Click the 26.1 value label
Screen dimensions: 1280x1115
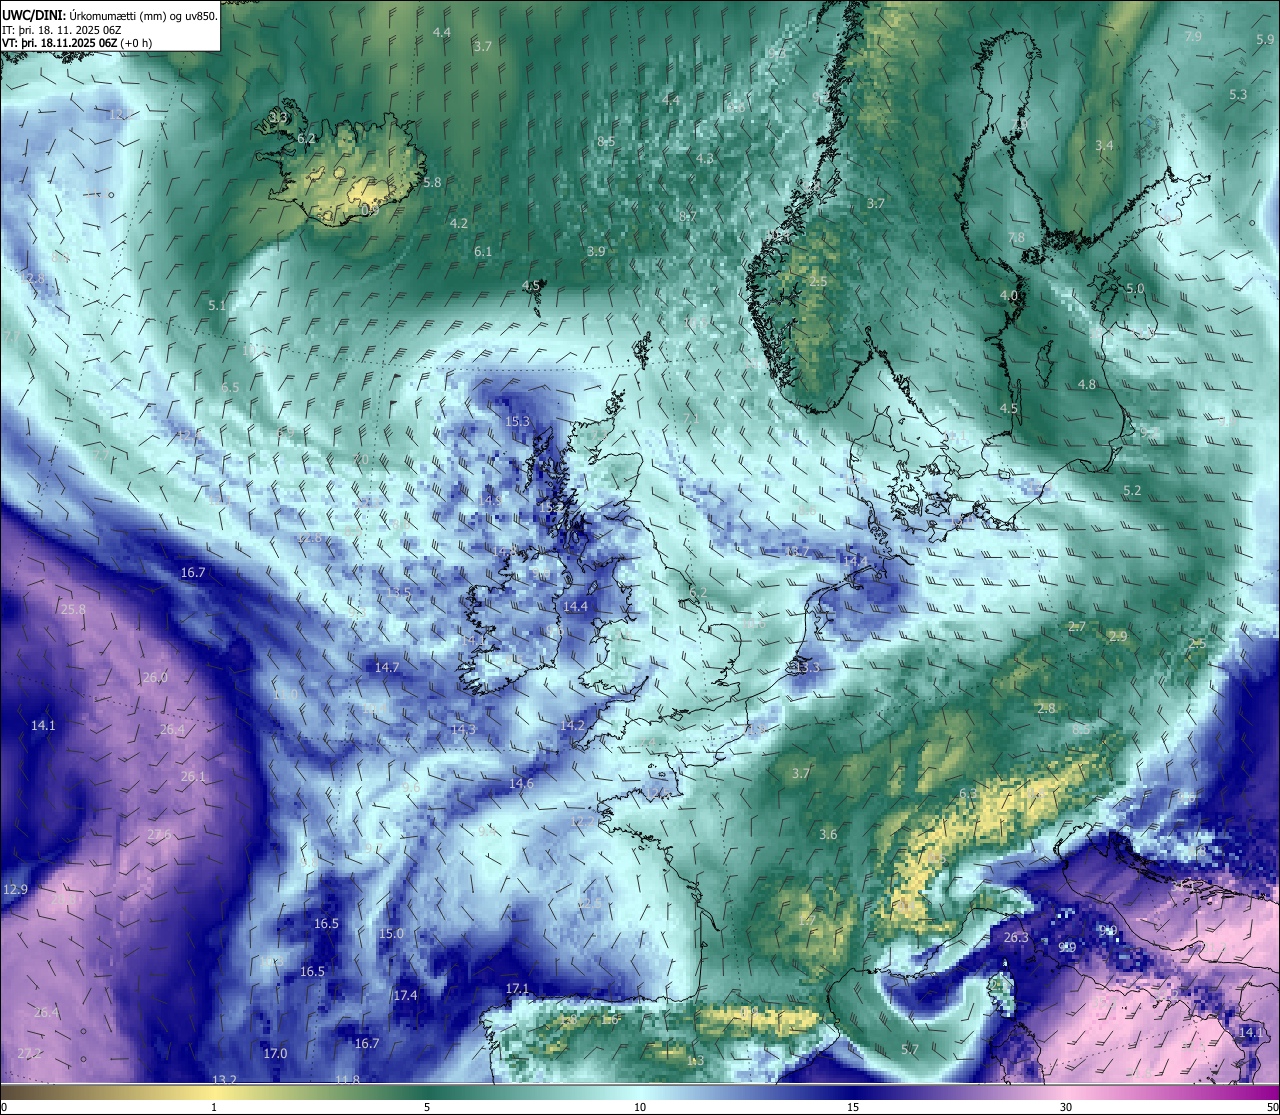pyautogui.click(x=193, y=776)
